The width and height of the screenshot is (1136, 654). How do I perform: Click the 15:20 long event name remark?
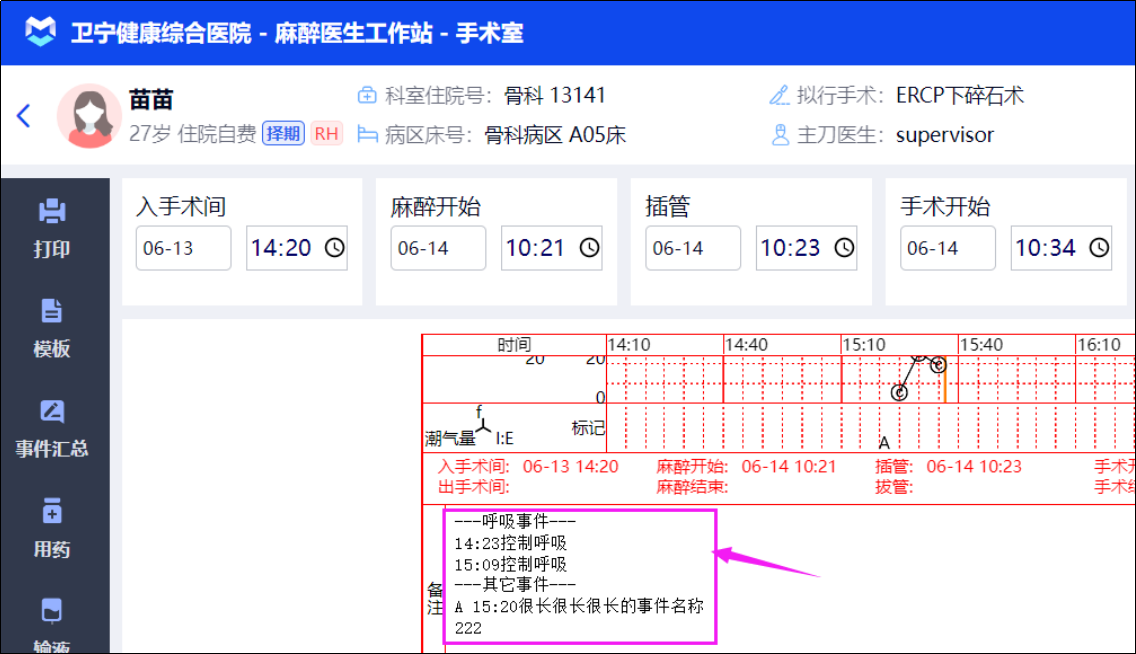pos(579,606)
